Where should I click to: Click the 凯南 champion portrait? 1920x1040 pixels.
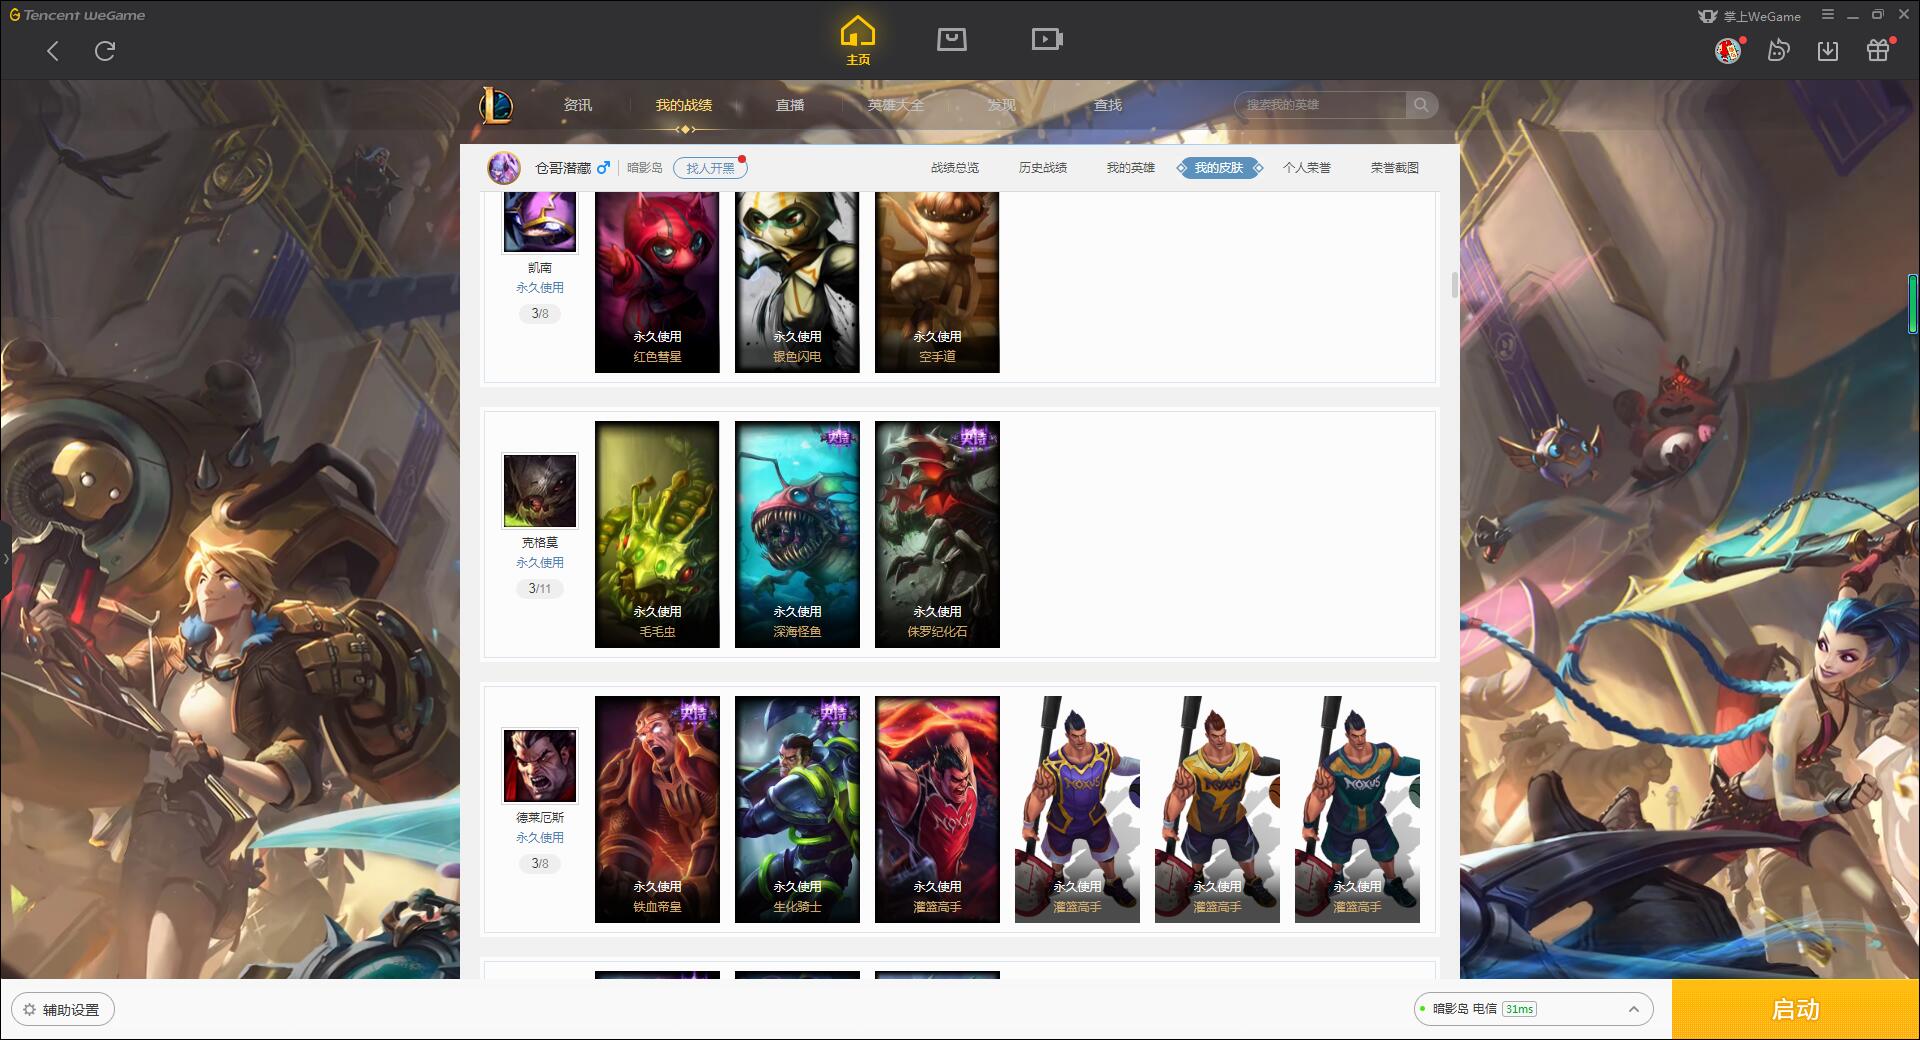pyautogui.click(x=539, y=222)
